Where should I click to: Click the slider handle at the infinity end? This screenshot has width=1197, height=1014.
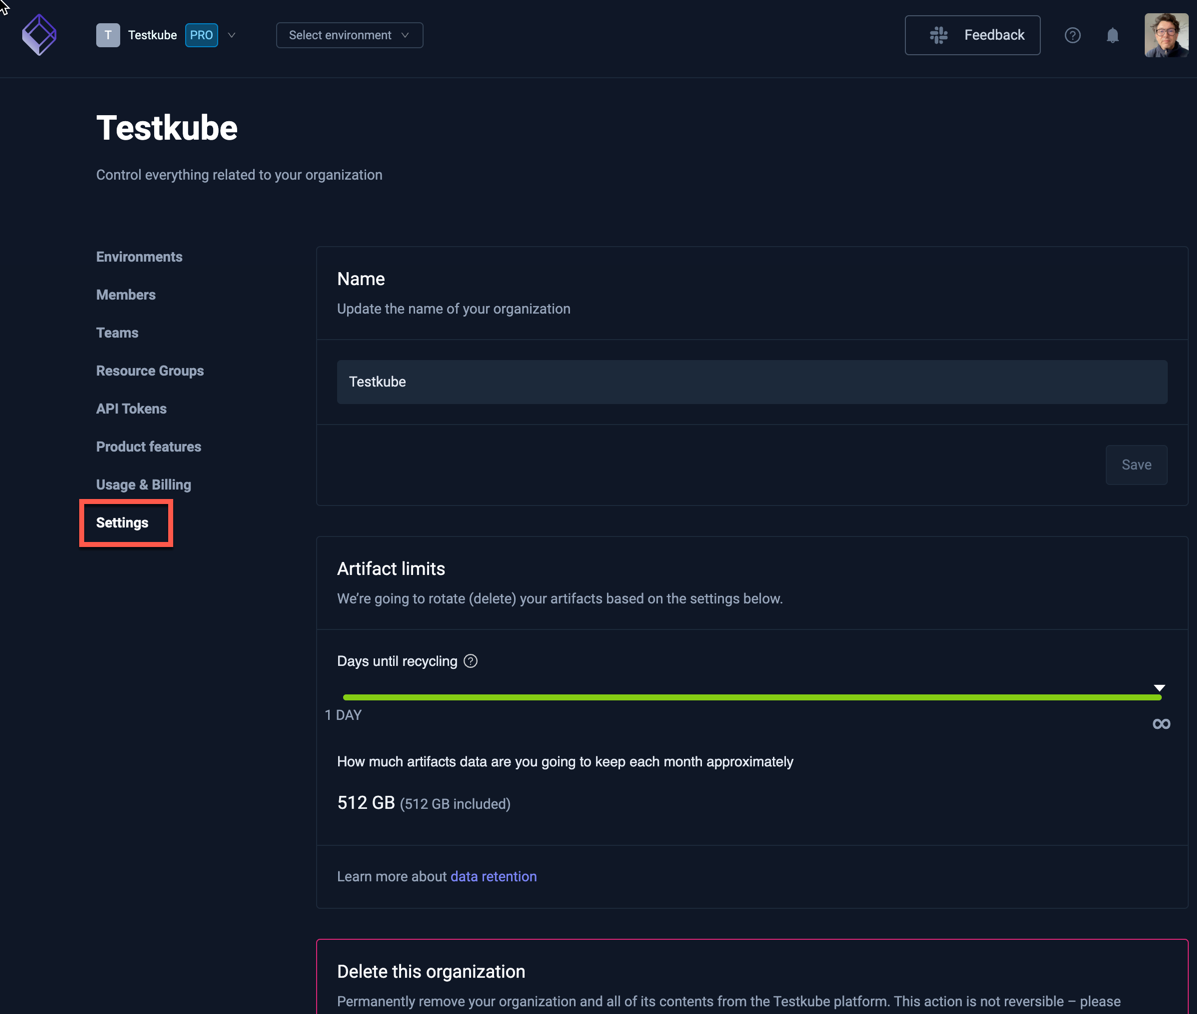click(x=1159, y=689)
